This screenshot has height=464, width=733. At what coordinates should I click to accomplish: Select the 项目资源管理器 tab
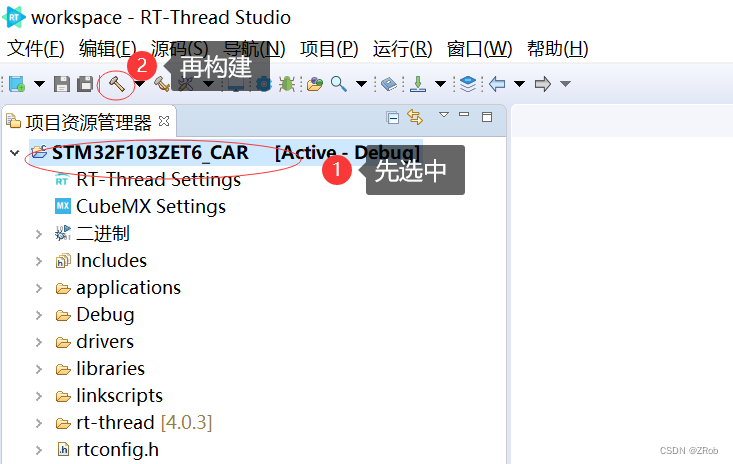pos(89,122)
